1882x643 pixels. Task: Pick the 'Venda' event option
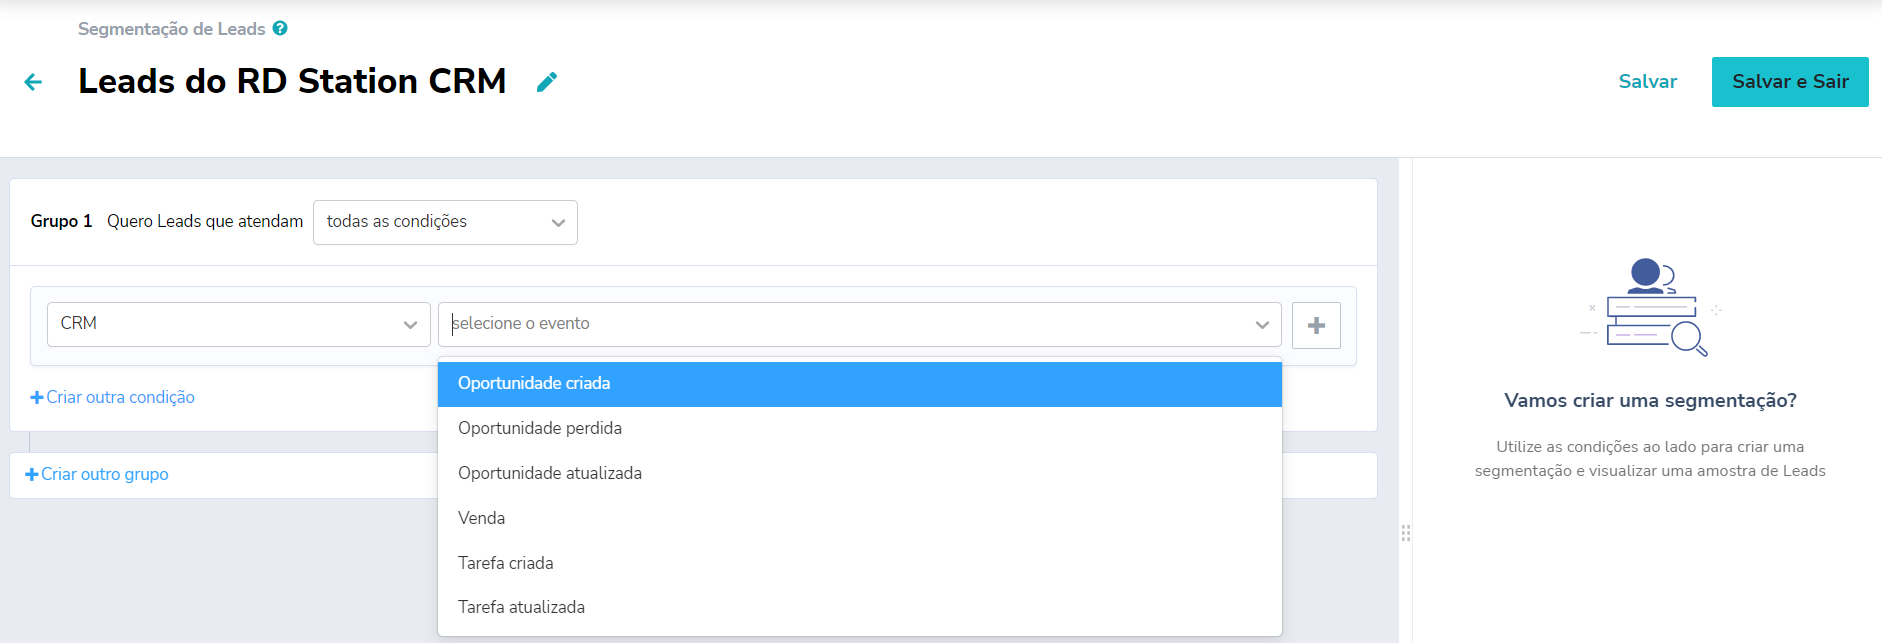pyautogui.click(x=482, y=518)
